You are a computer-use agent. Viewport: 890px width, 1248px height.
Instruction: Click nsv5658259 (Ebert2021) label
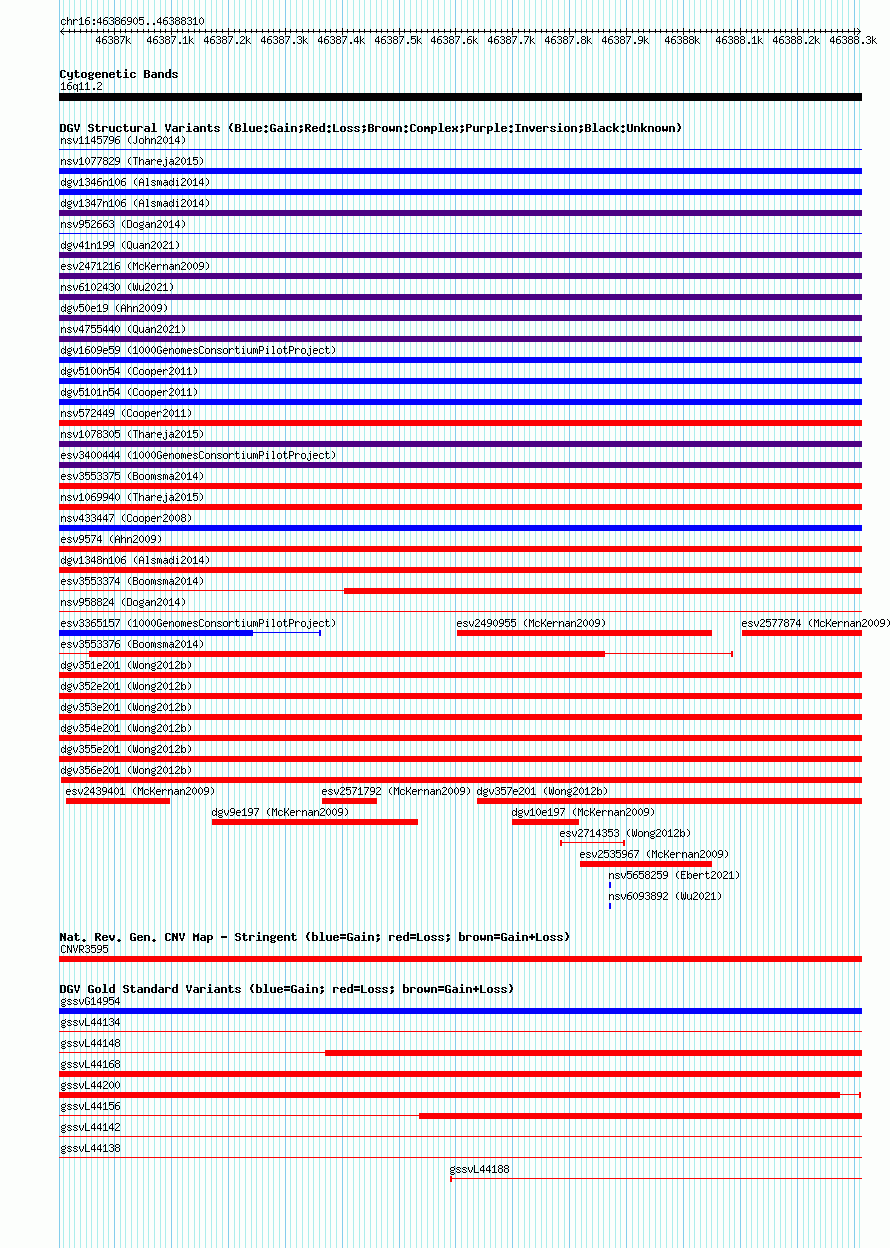tap(675, 876)
